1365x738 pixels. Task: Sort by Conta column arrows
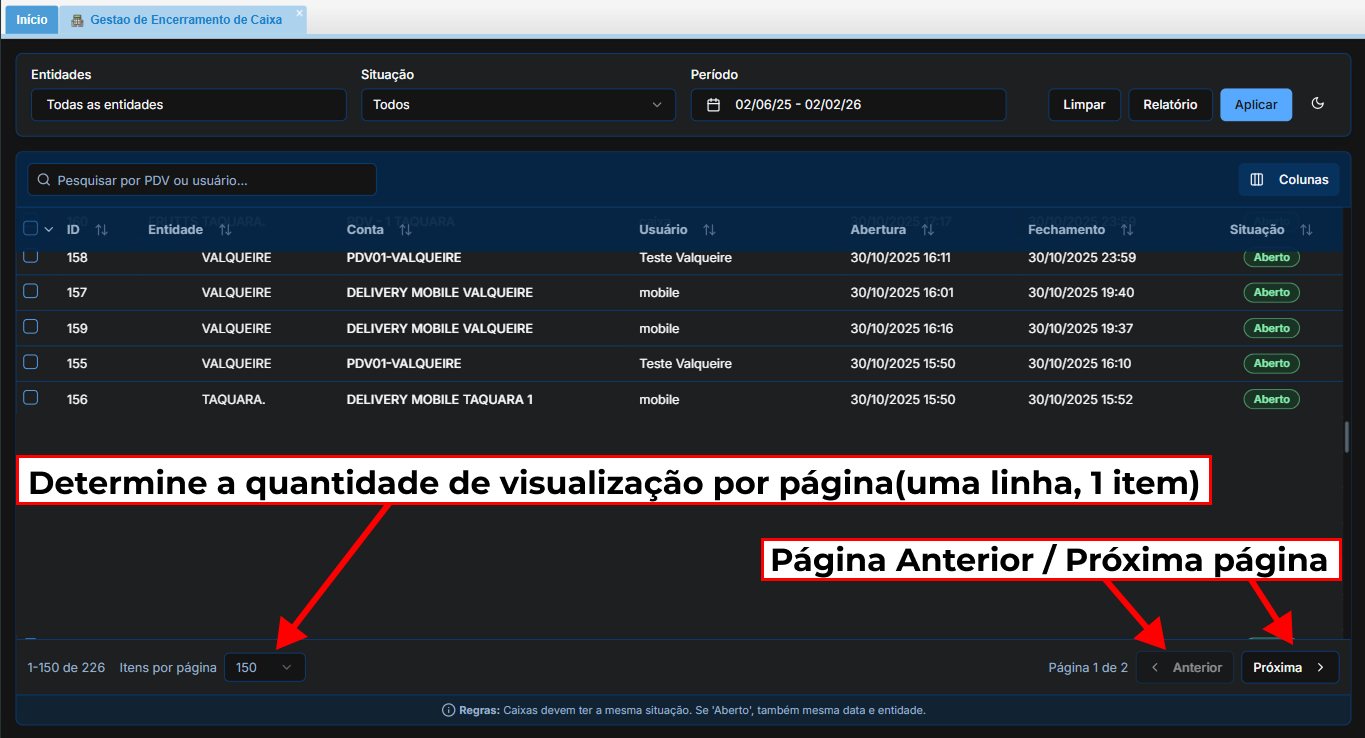[405, 230]
